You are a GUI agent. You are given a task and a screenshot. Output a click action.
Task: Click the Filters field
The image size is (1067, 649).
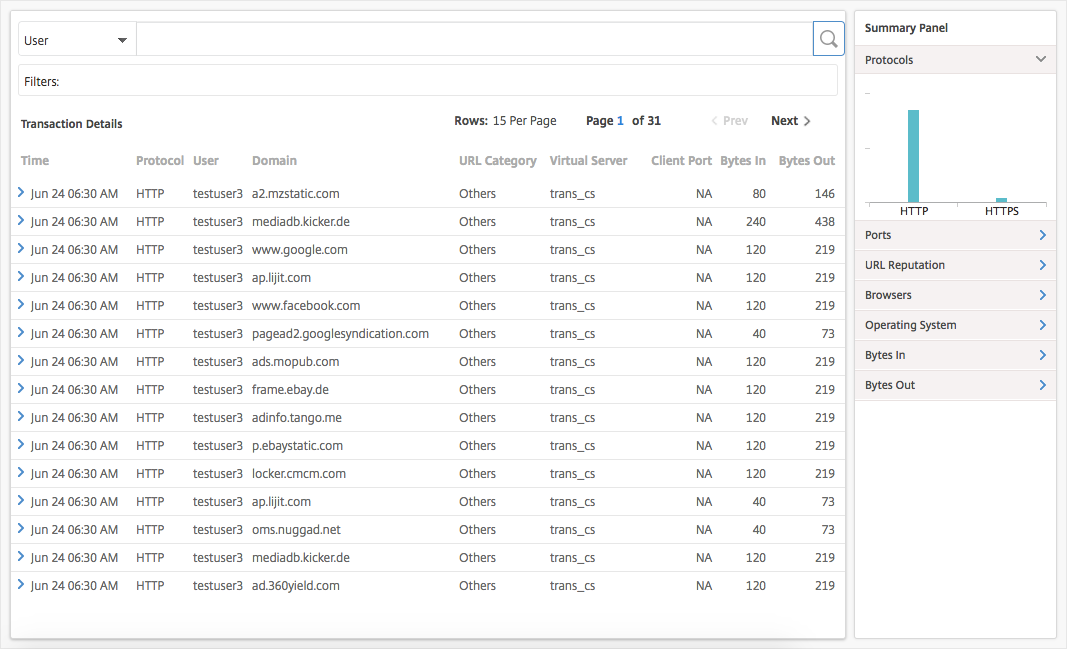pos(427,81)
